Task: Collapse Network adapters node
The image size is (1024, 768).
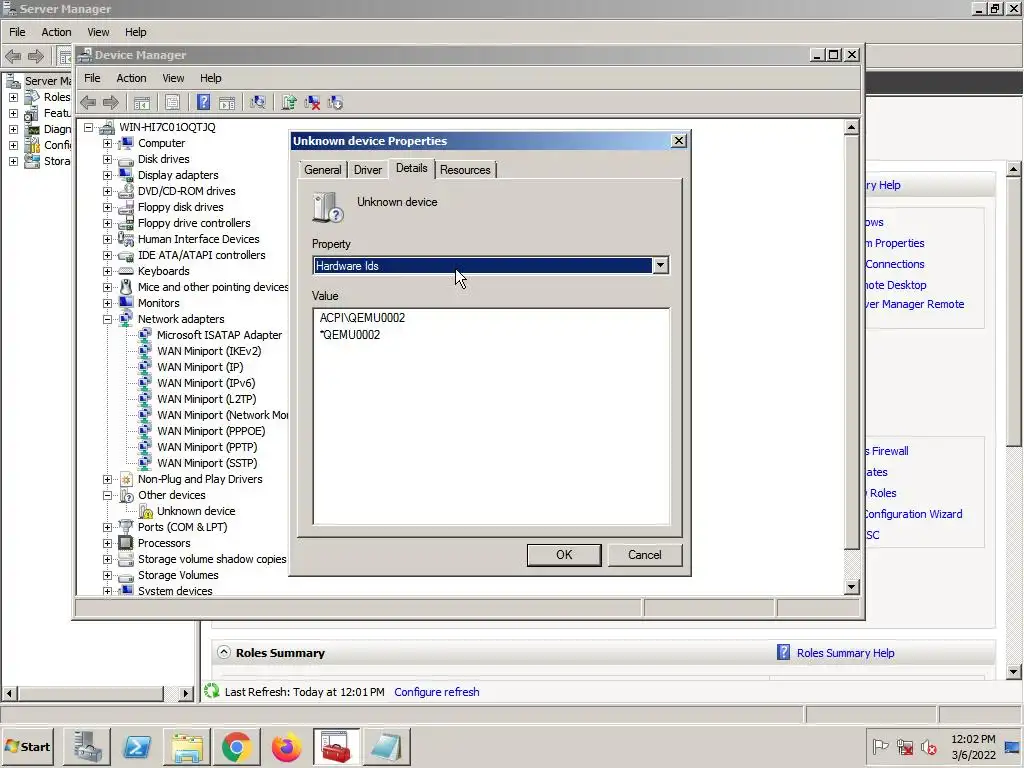Action: pos(107,319)
